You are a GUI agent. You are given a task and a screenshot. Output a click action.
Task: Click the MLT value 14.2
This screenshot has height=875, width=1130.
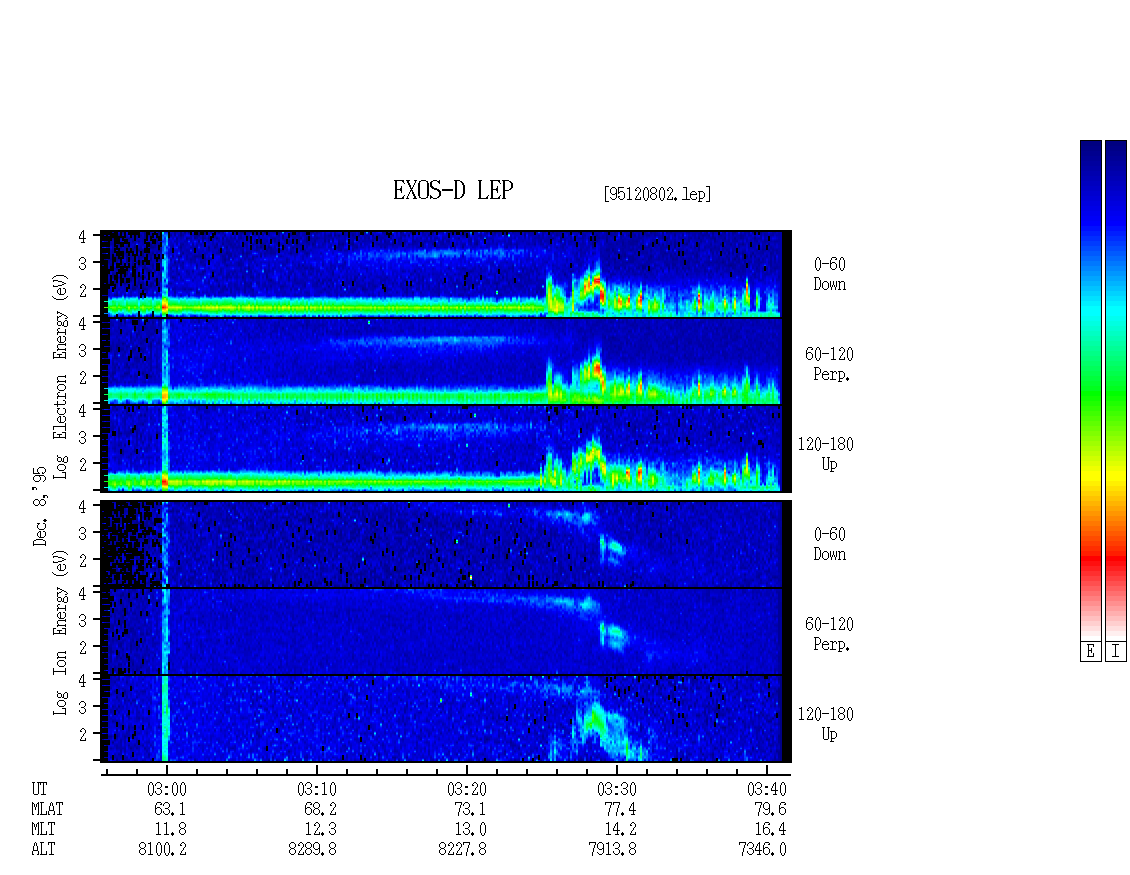[620, 830]
